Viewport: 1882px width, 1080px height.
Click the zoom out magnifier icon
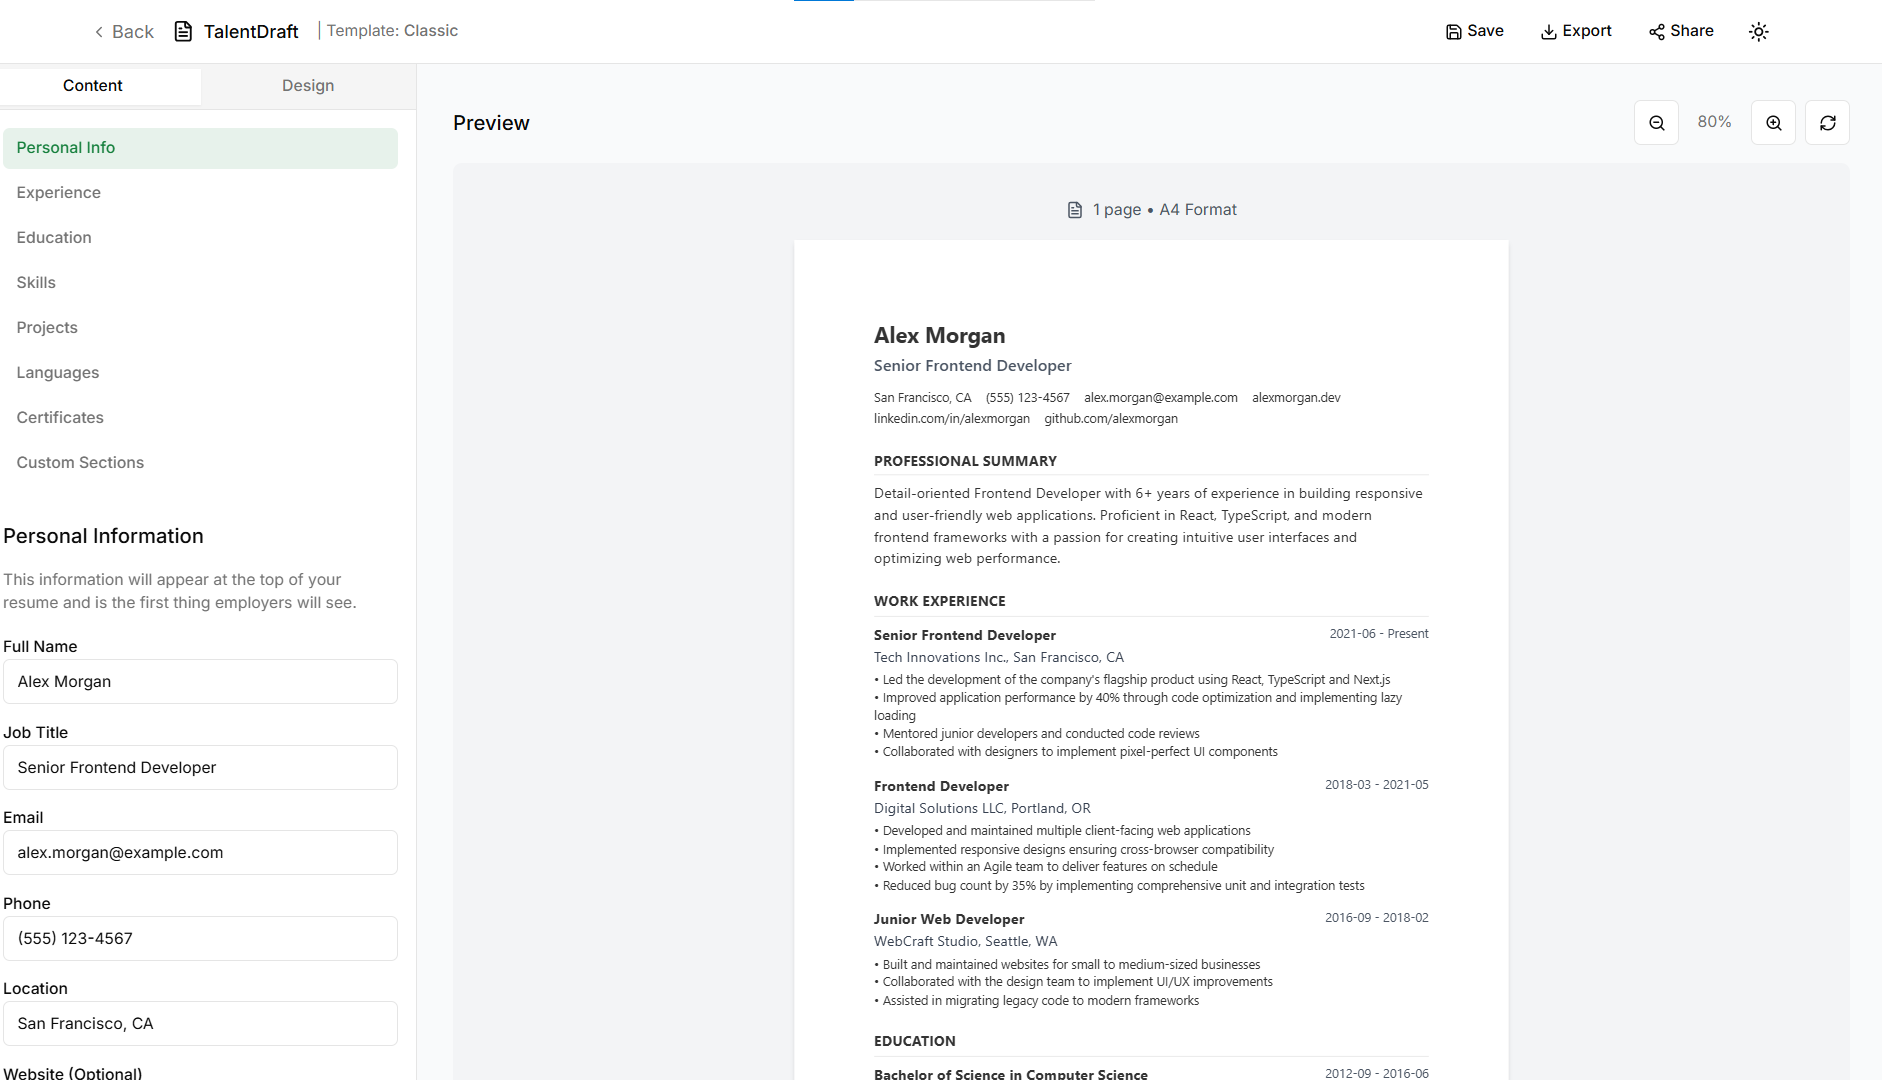click(1656, 123)
